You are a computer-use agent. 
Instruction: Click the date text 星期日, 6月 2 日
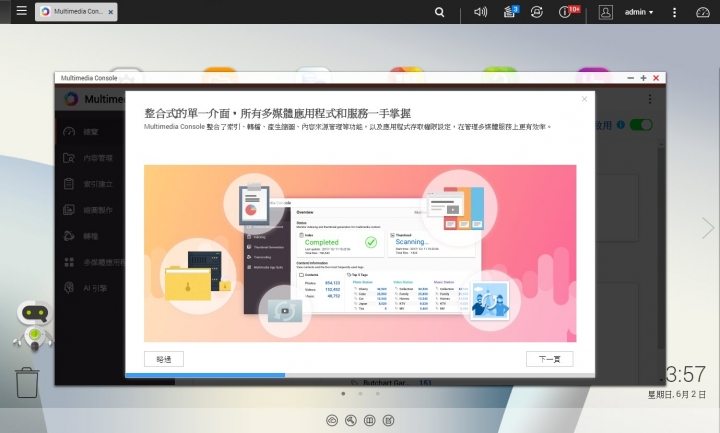[677, 395]
